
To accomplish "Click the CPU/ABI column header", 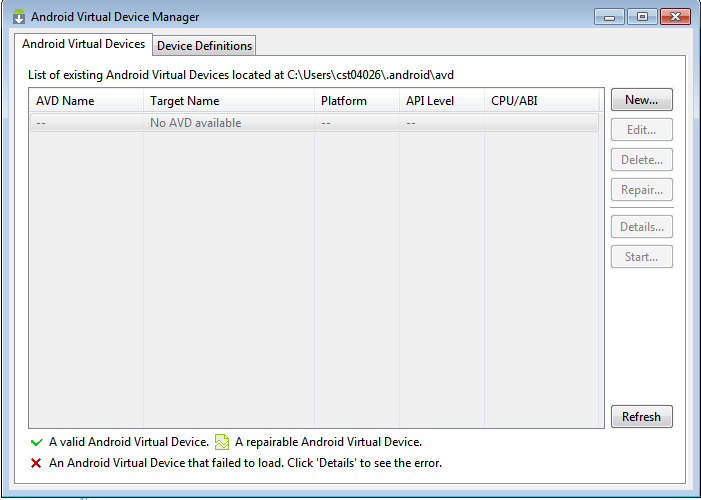I will [541, 101].
